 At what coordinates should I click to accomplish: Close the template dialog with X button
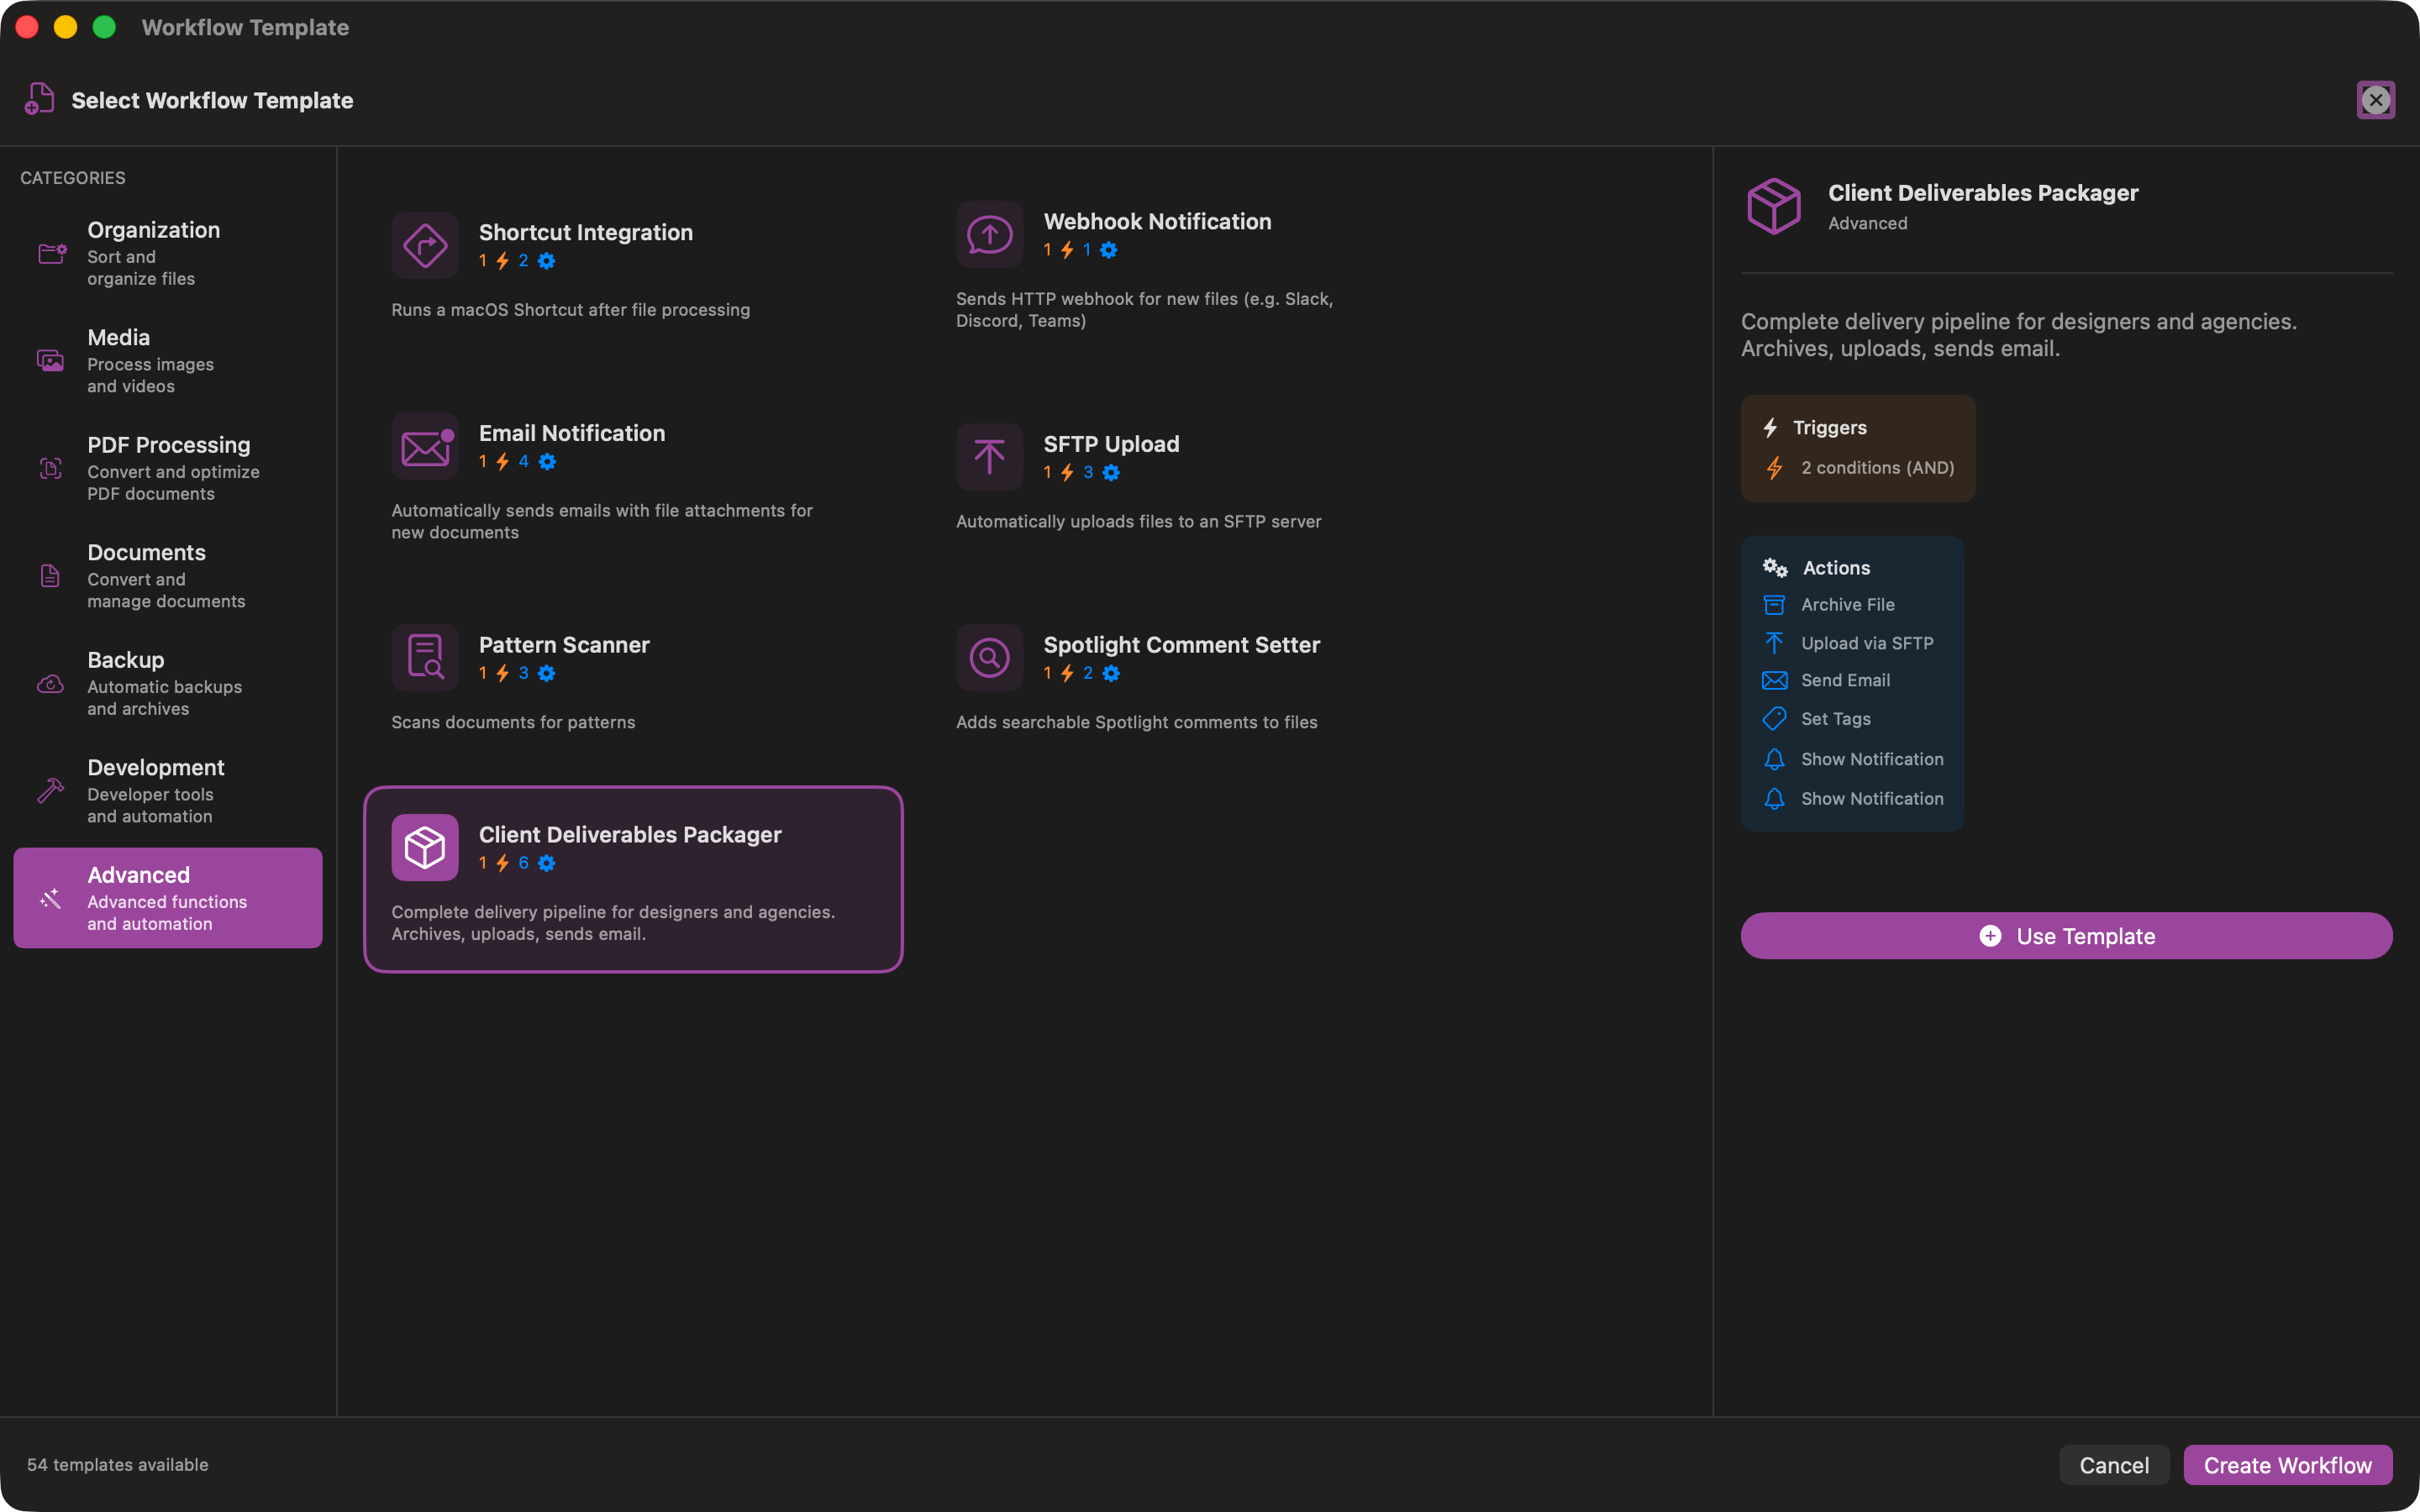(2376, 100)
